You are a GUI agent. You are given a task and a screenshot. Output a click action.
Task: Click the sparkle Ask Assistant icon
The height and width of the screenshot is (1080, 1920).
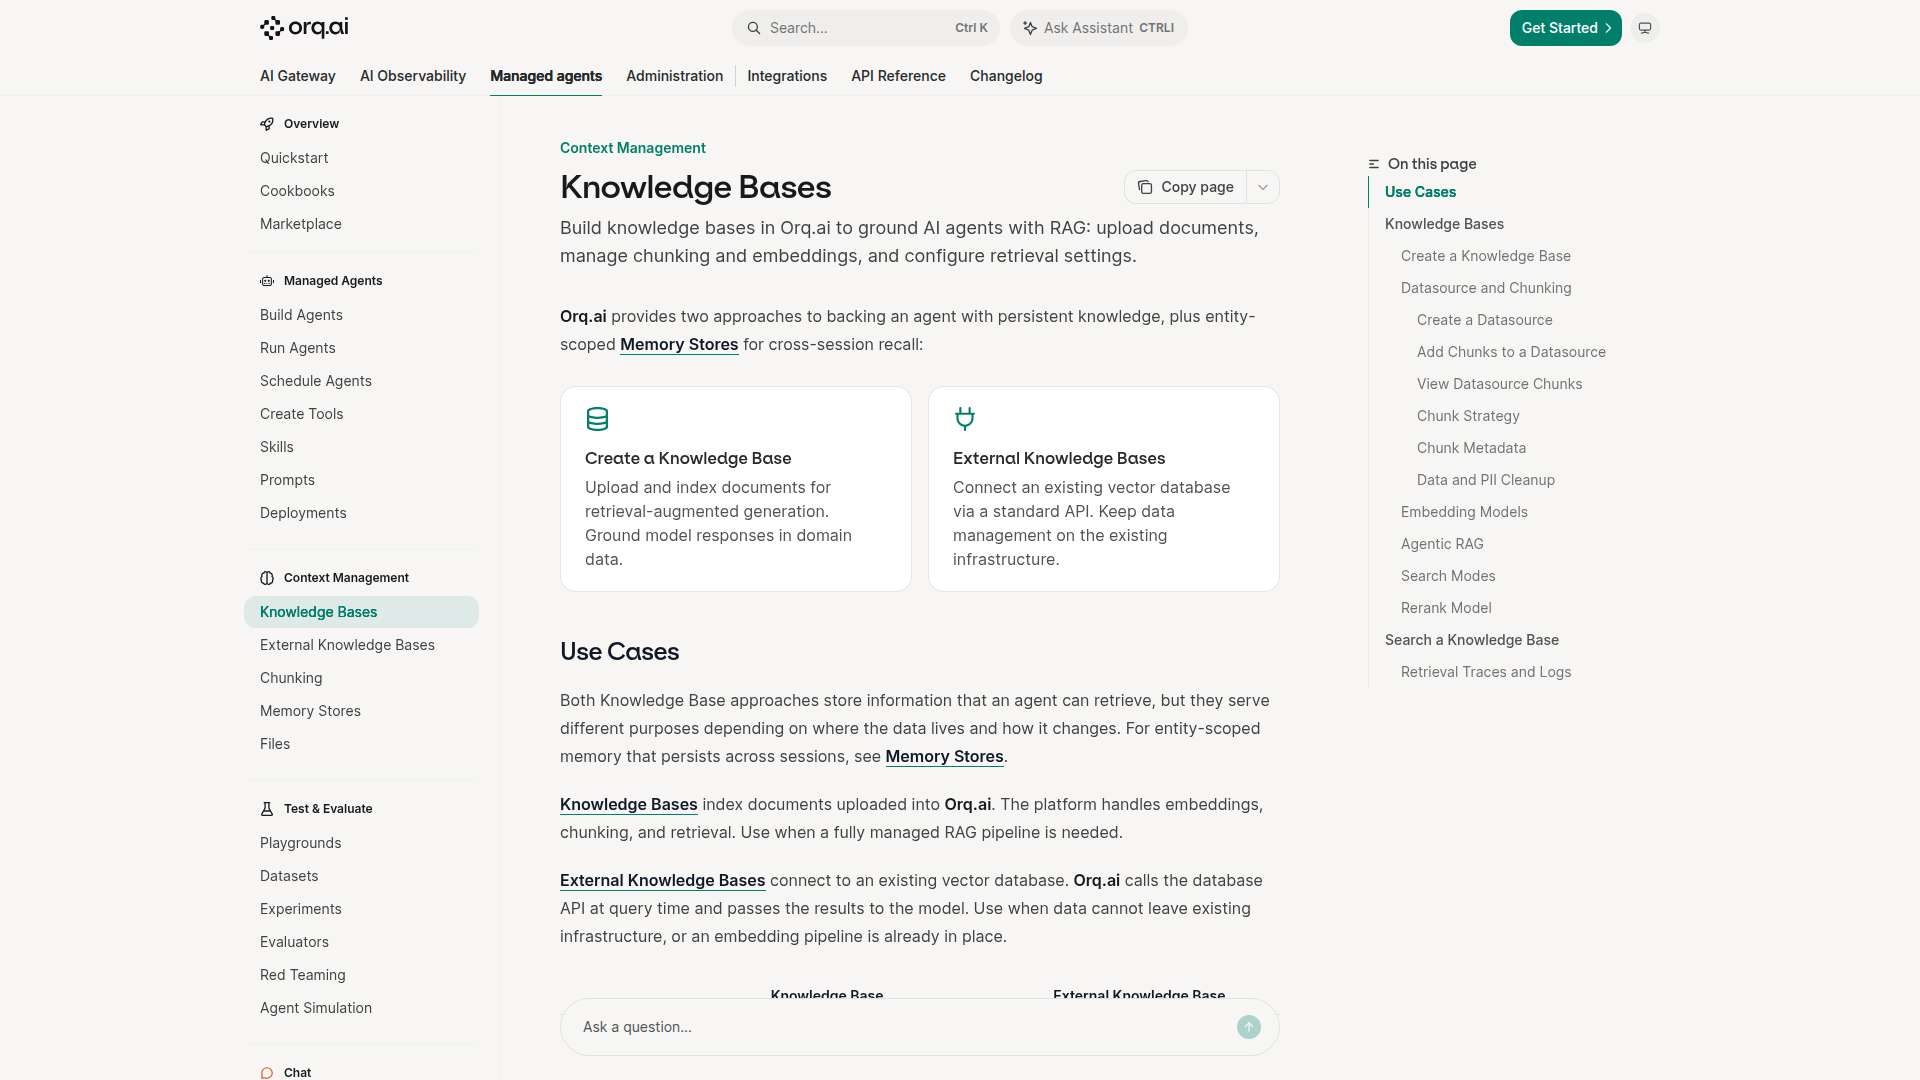pos(1030,28)
